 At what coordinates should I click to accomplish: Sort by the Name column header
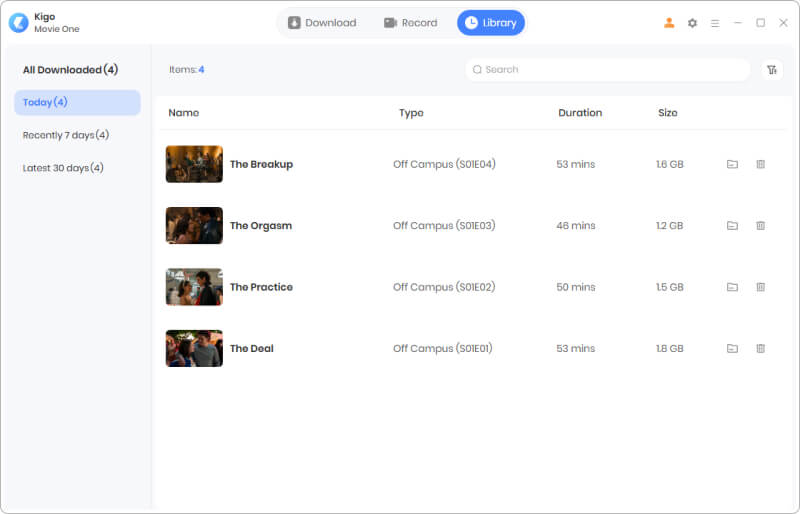184,113
